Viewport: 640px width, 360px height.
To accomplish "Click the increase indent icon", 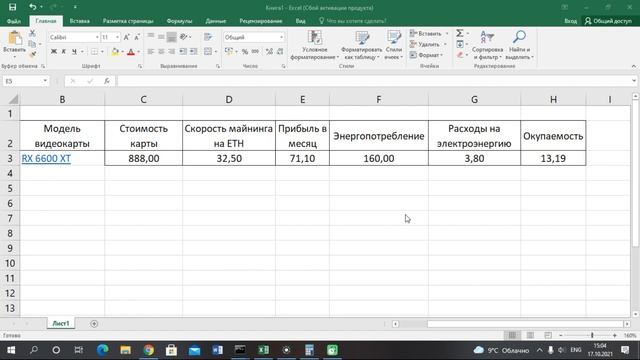I will click(x=193, y=51).
